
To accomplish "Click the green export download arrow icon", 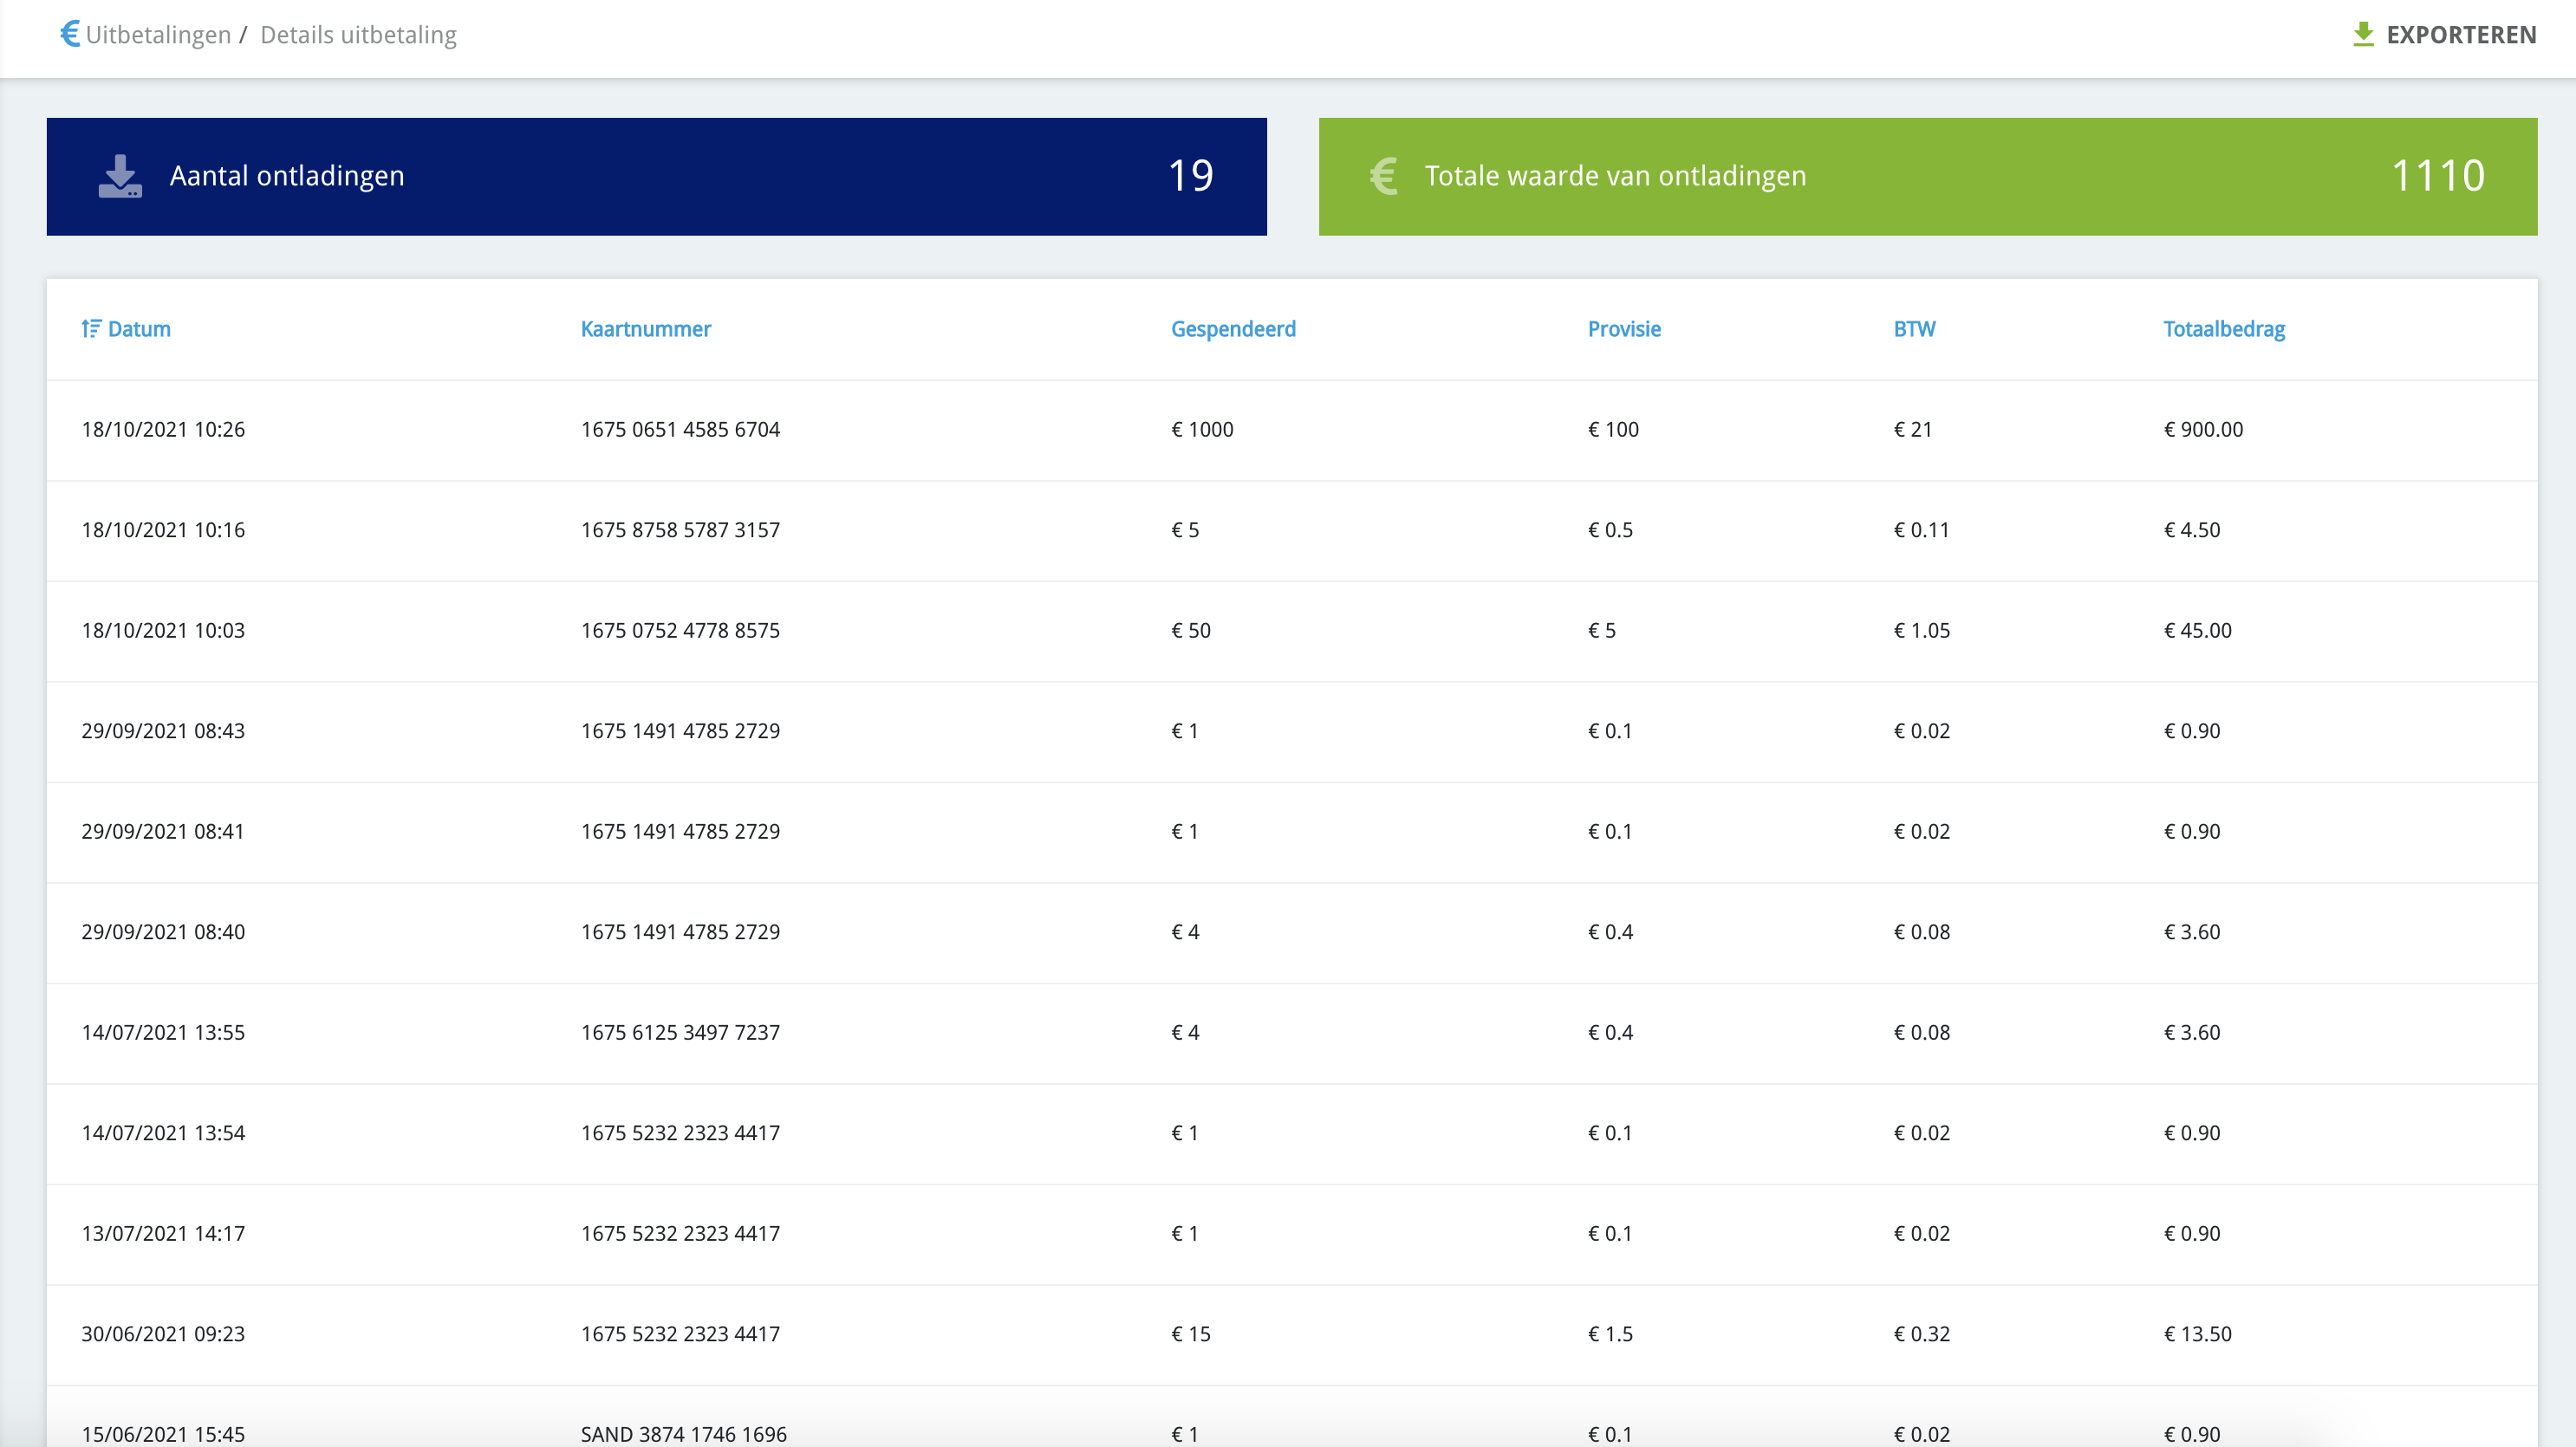I will 2363,34.
